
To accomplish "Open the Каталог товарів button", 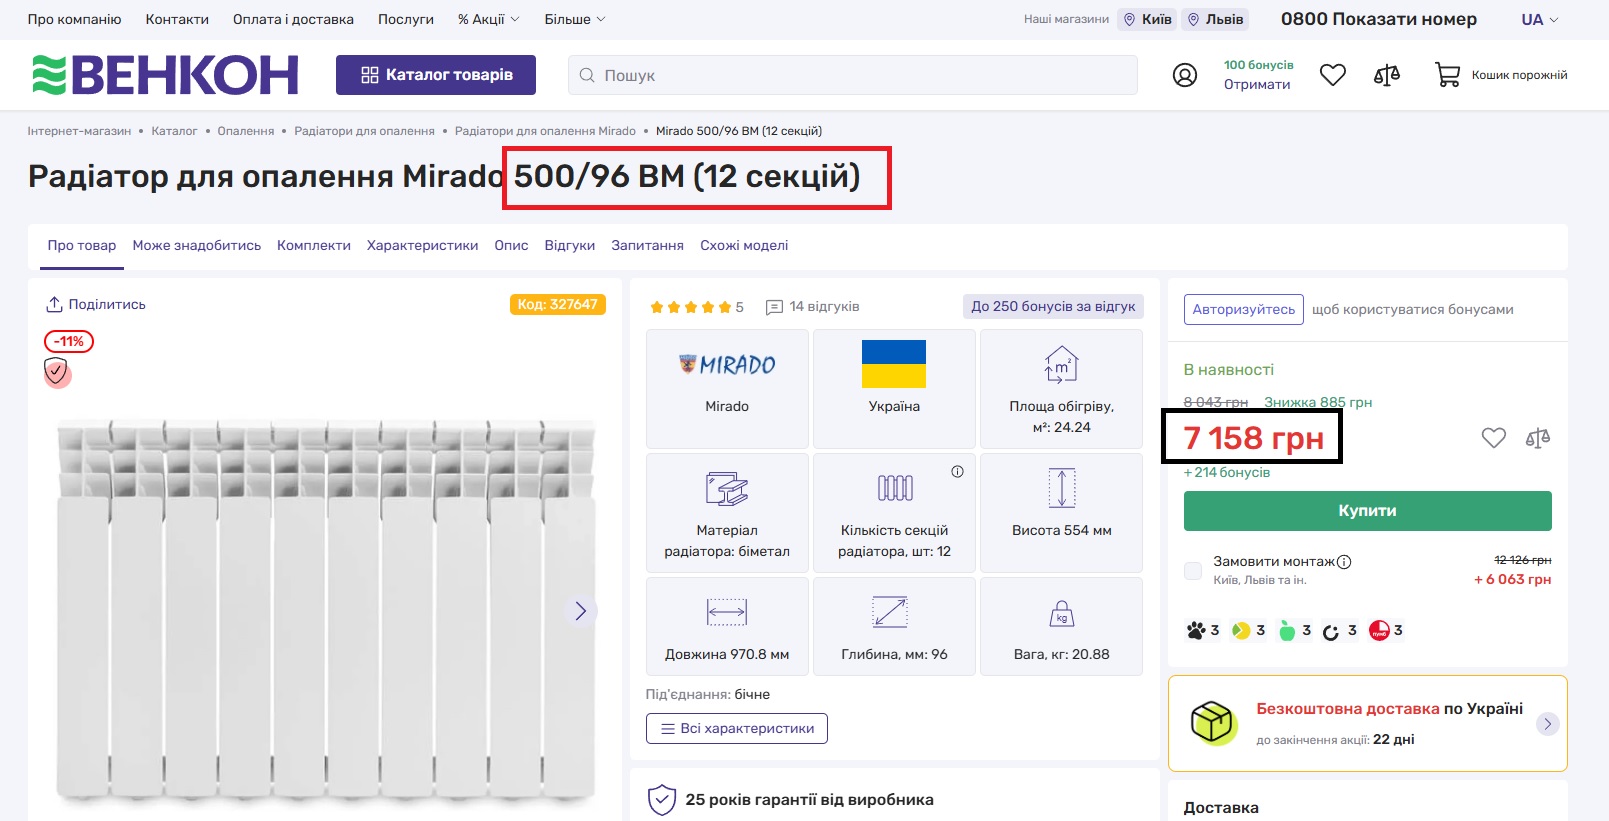I will (x=436, y=75).
